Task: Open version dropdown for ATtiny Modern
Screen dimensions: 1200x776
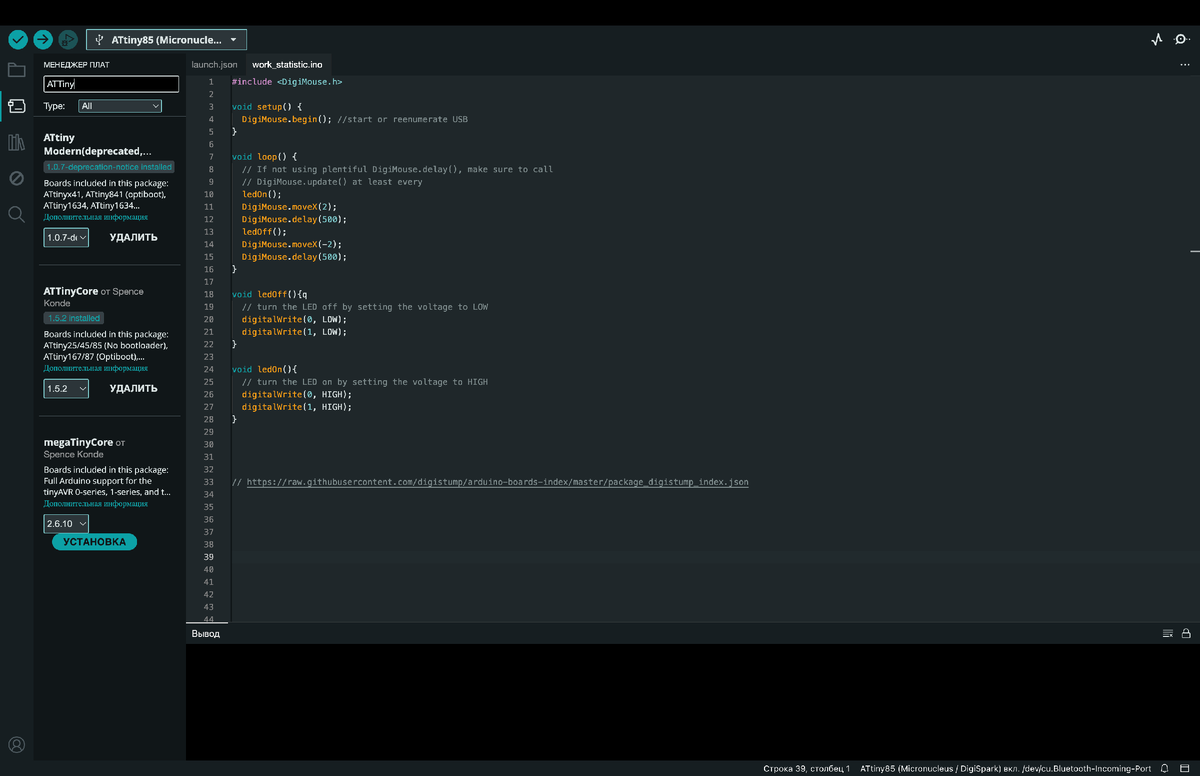Action: tap(66, 237)
